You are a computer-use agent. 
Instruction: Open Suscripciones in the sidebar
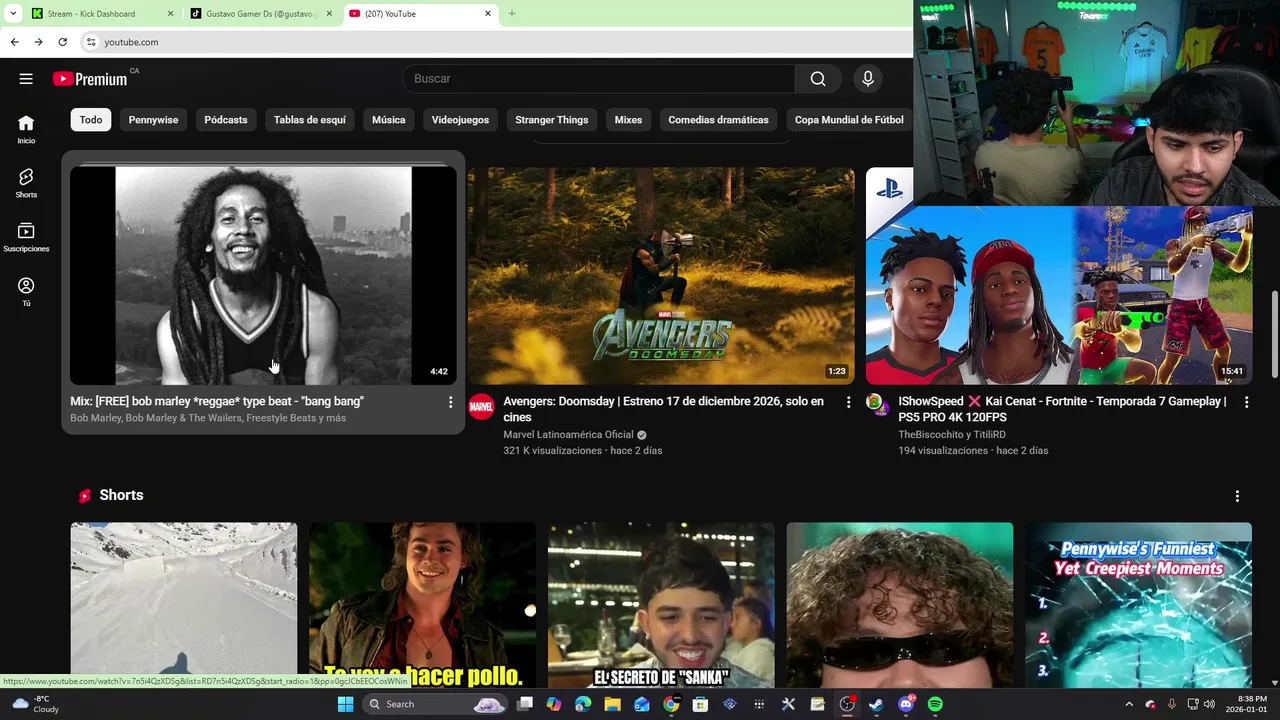pos(26,237)
